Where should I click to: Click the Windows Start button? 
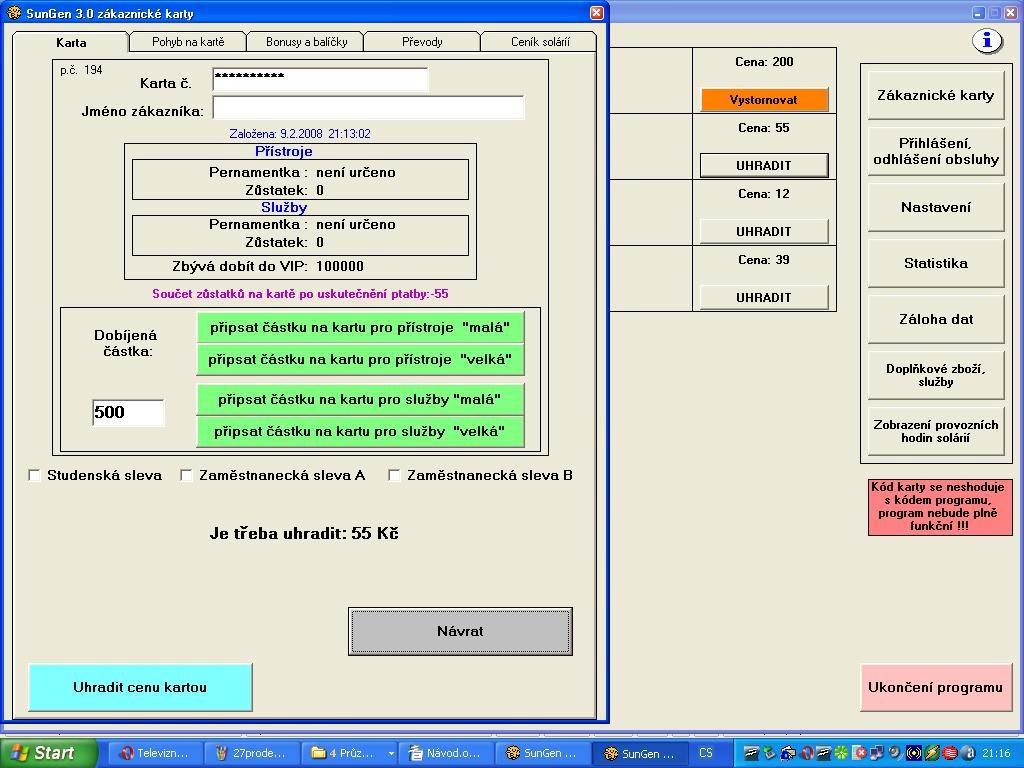[48, 753]
